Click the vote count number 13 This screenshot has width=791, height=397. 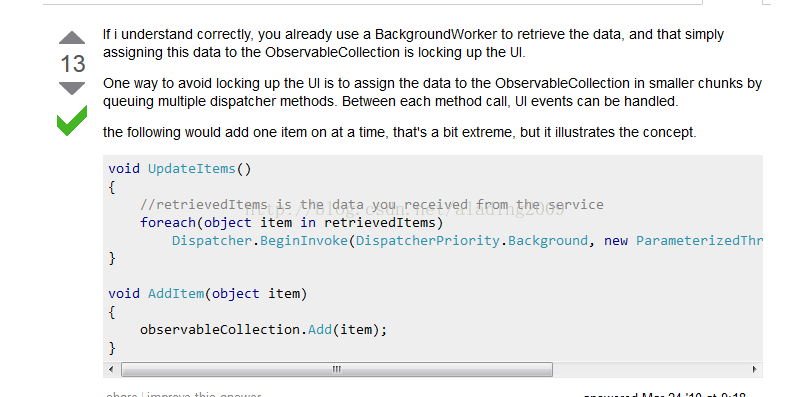click(73, 64)
